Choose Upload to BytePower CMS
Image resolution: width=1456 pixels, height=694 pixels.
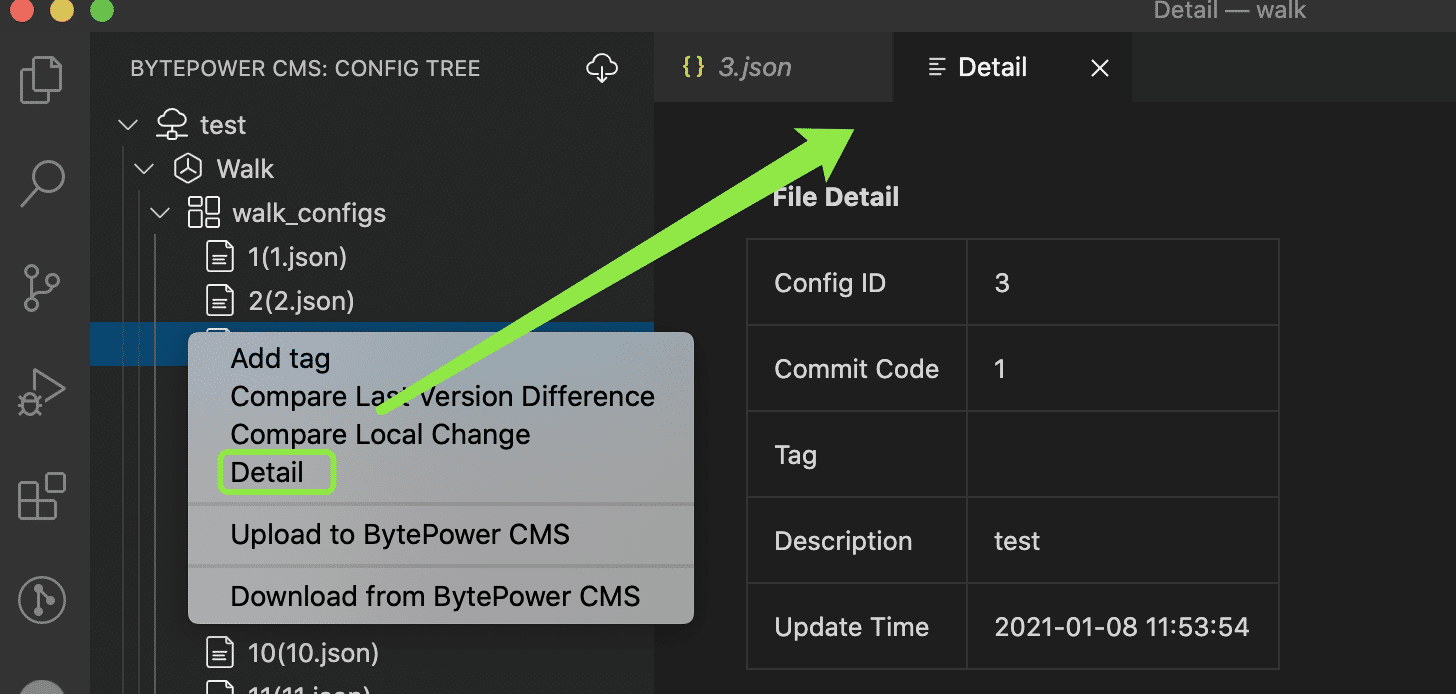[440, 534]
